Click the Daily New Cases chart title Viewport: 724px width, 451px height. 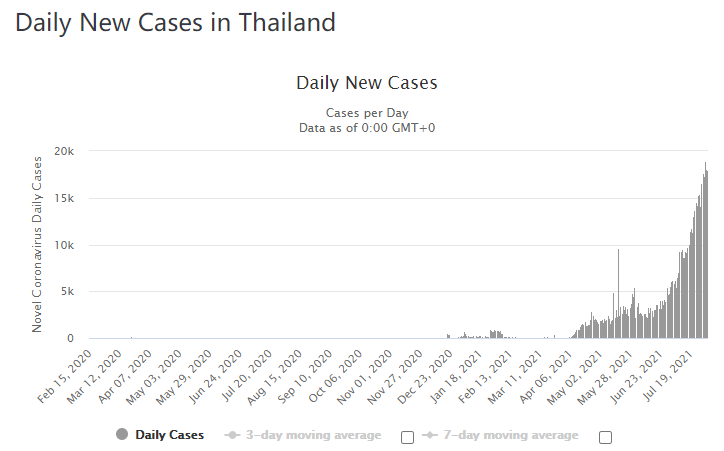[x=367, y=83]
